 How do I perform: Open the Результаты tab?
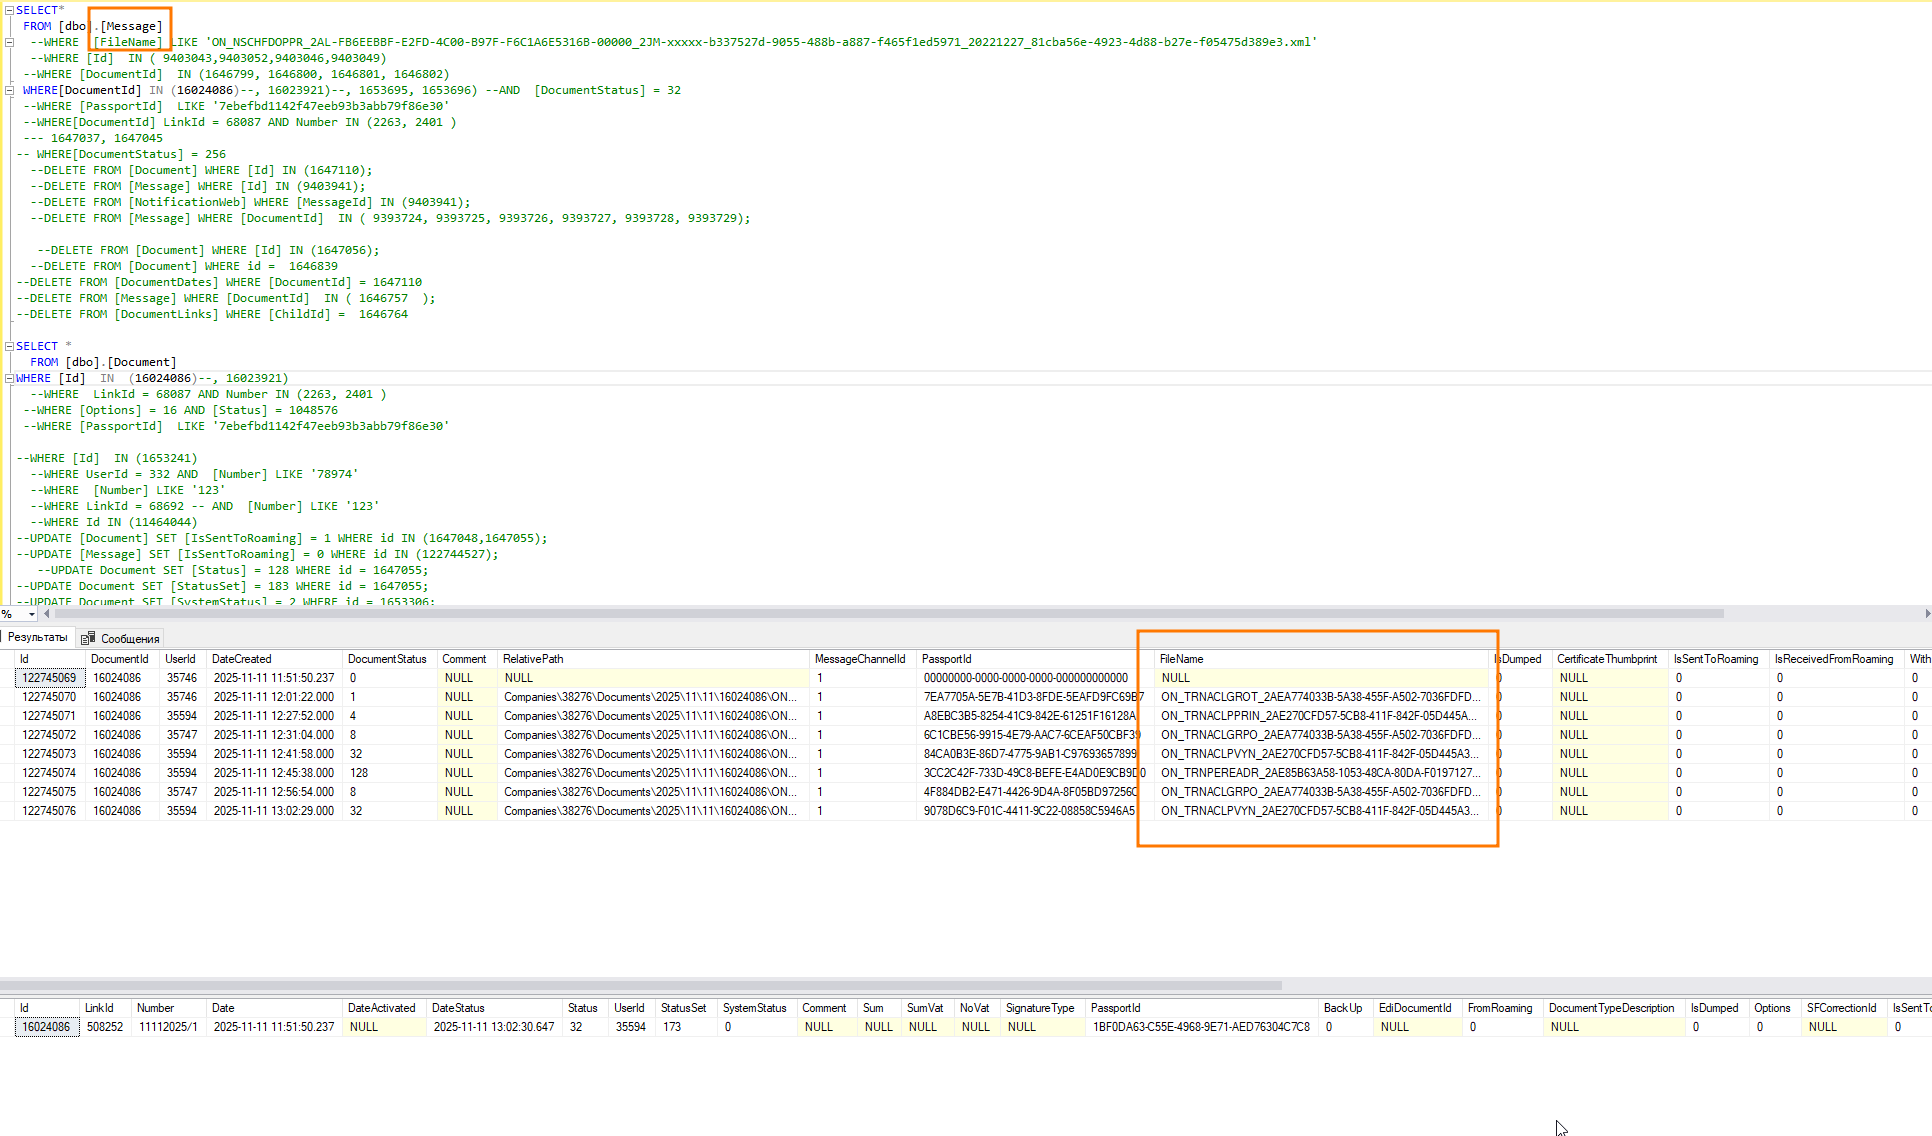coord(38,638)
